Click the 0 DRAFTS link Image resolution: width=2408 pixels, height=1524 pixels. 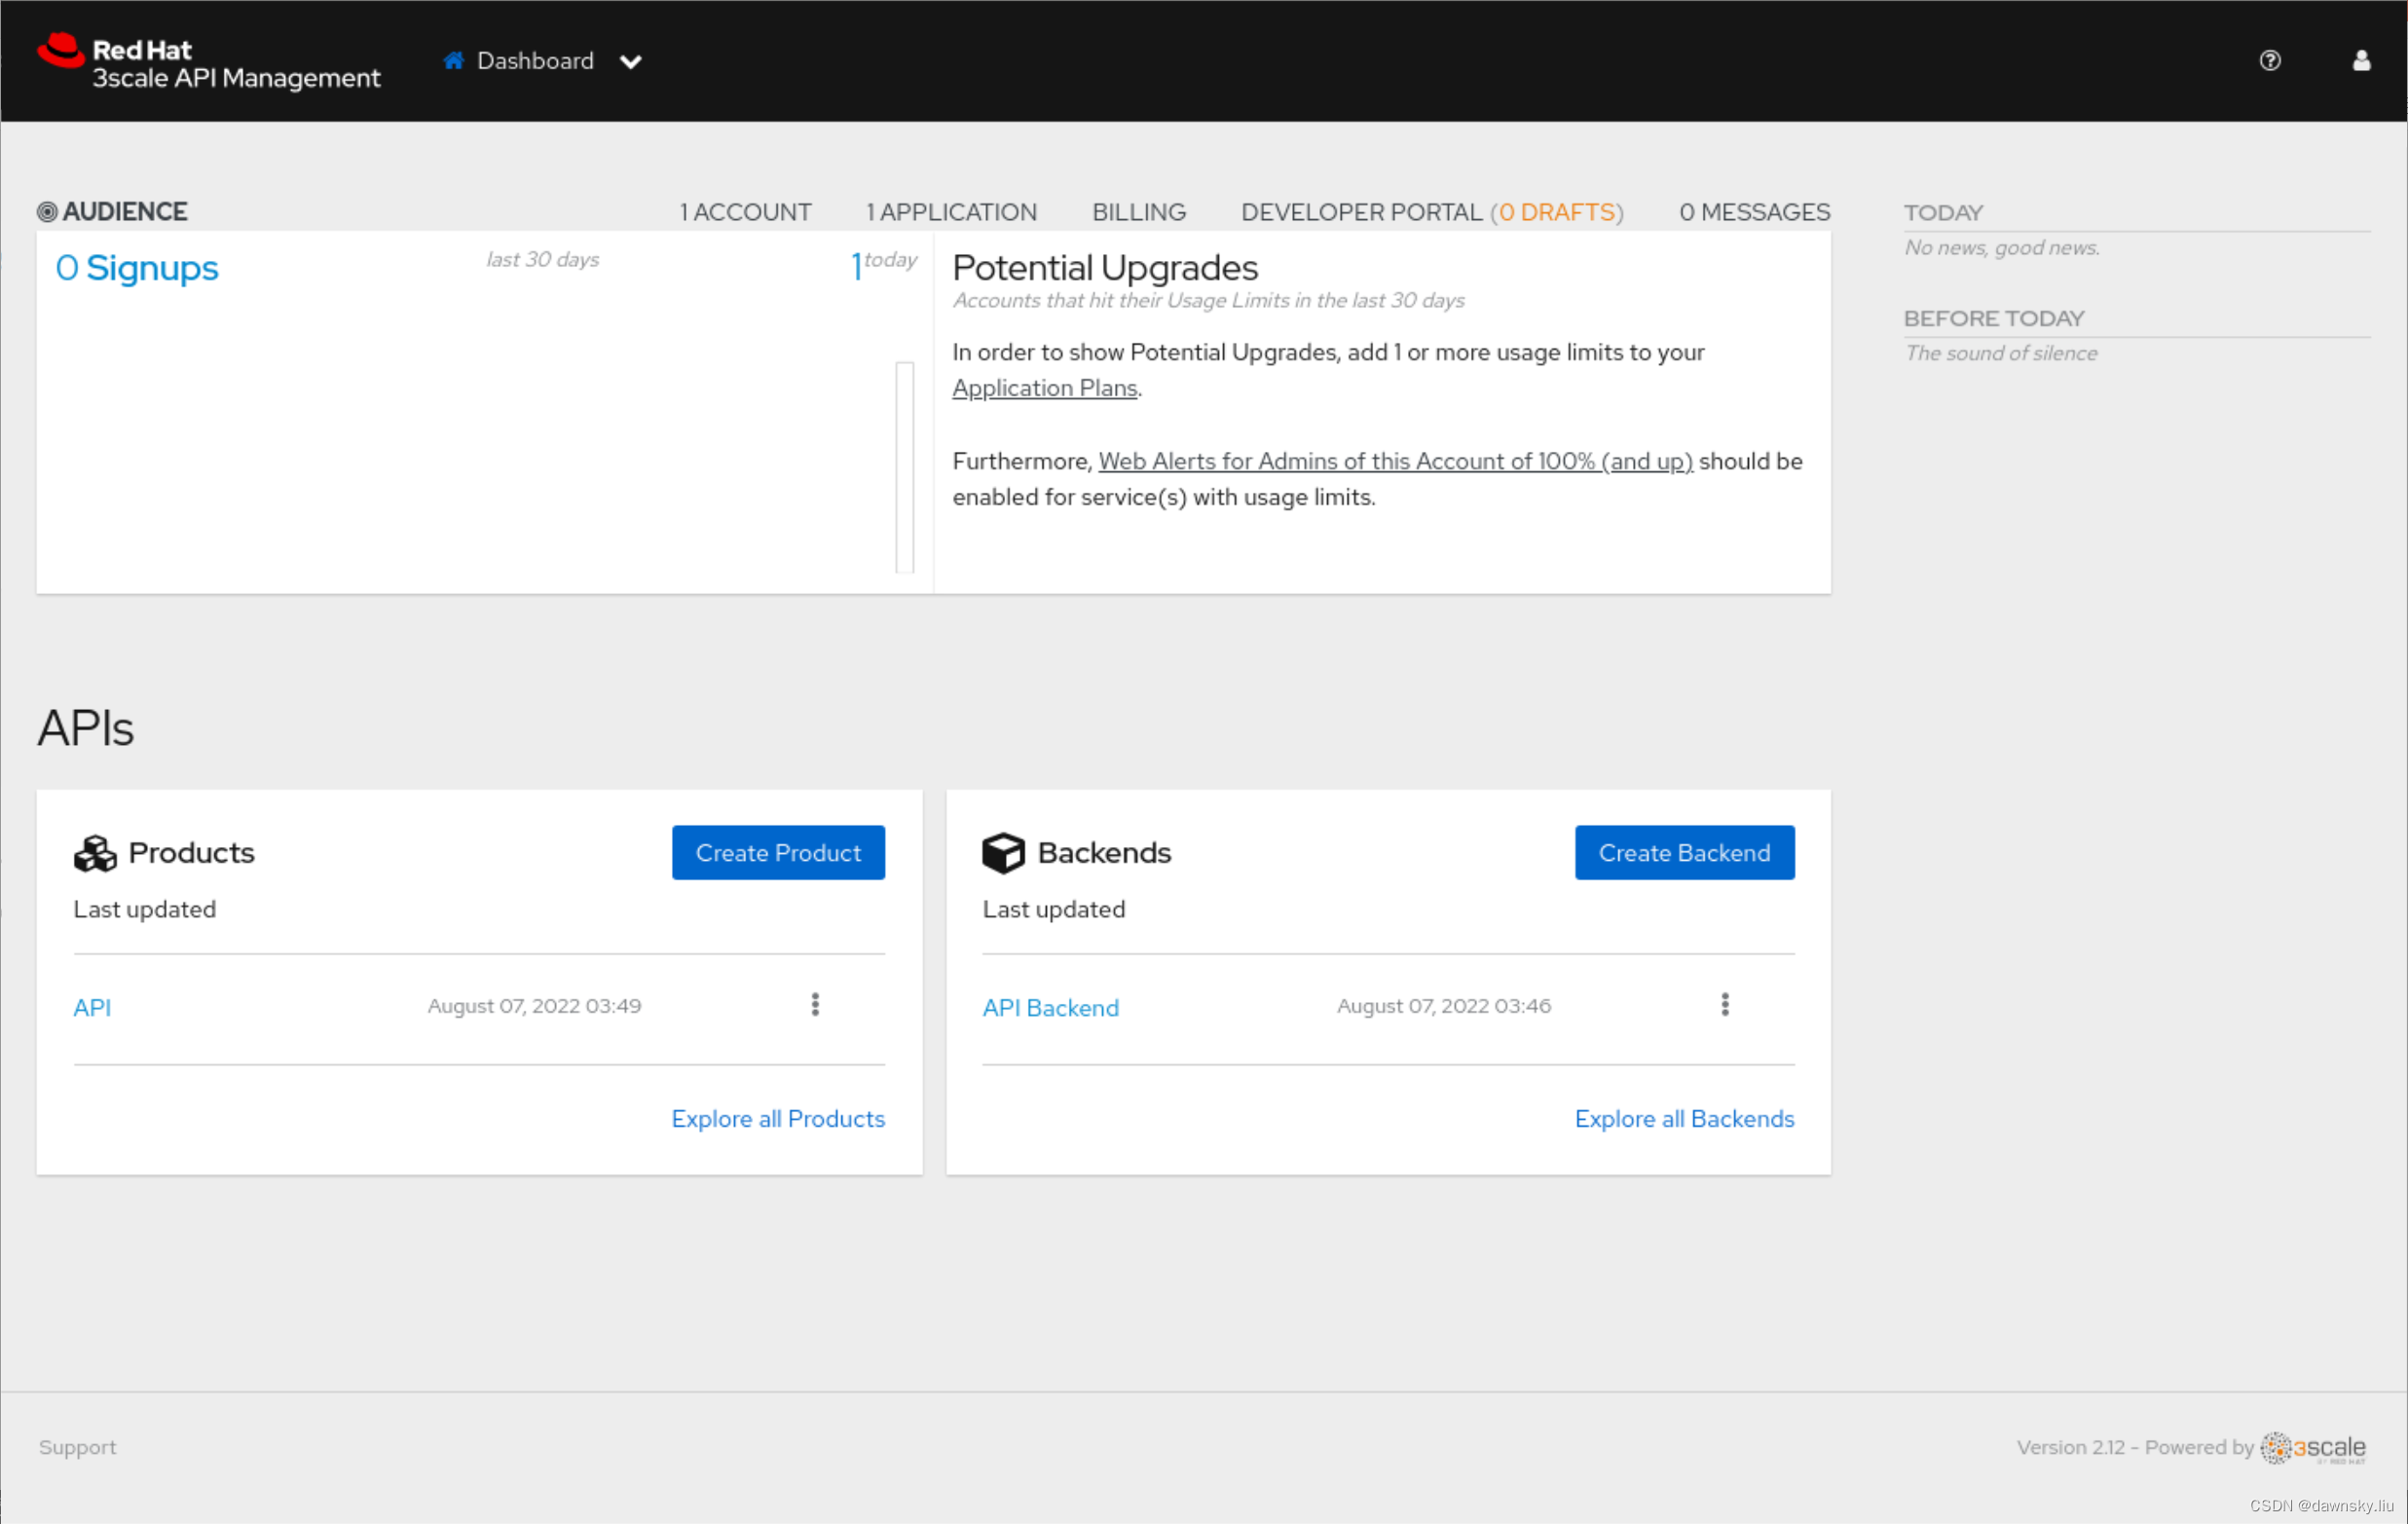click(x=1557, y=212)
